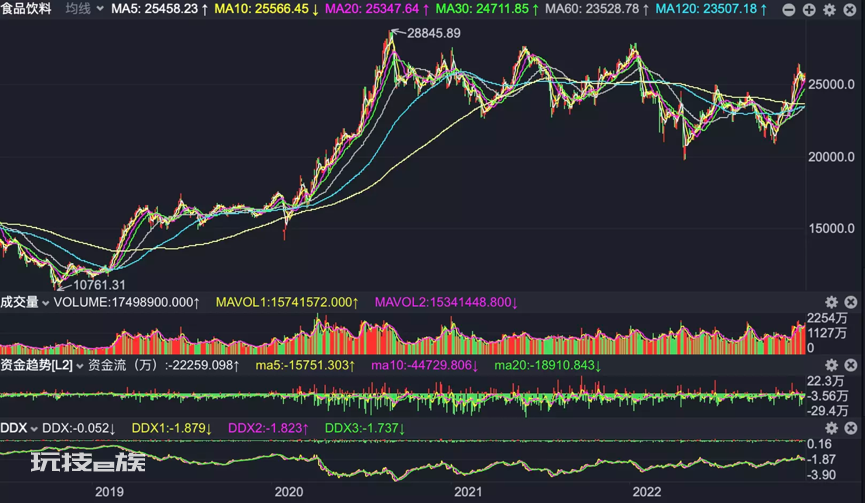The width and height of the screenshot is (865, 503).
Task: Click the 28845.89 high price label
Action: coord(434,33)
